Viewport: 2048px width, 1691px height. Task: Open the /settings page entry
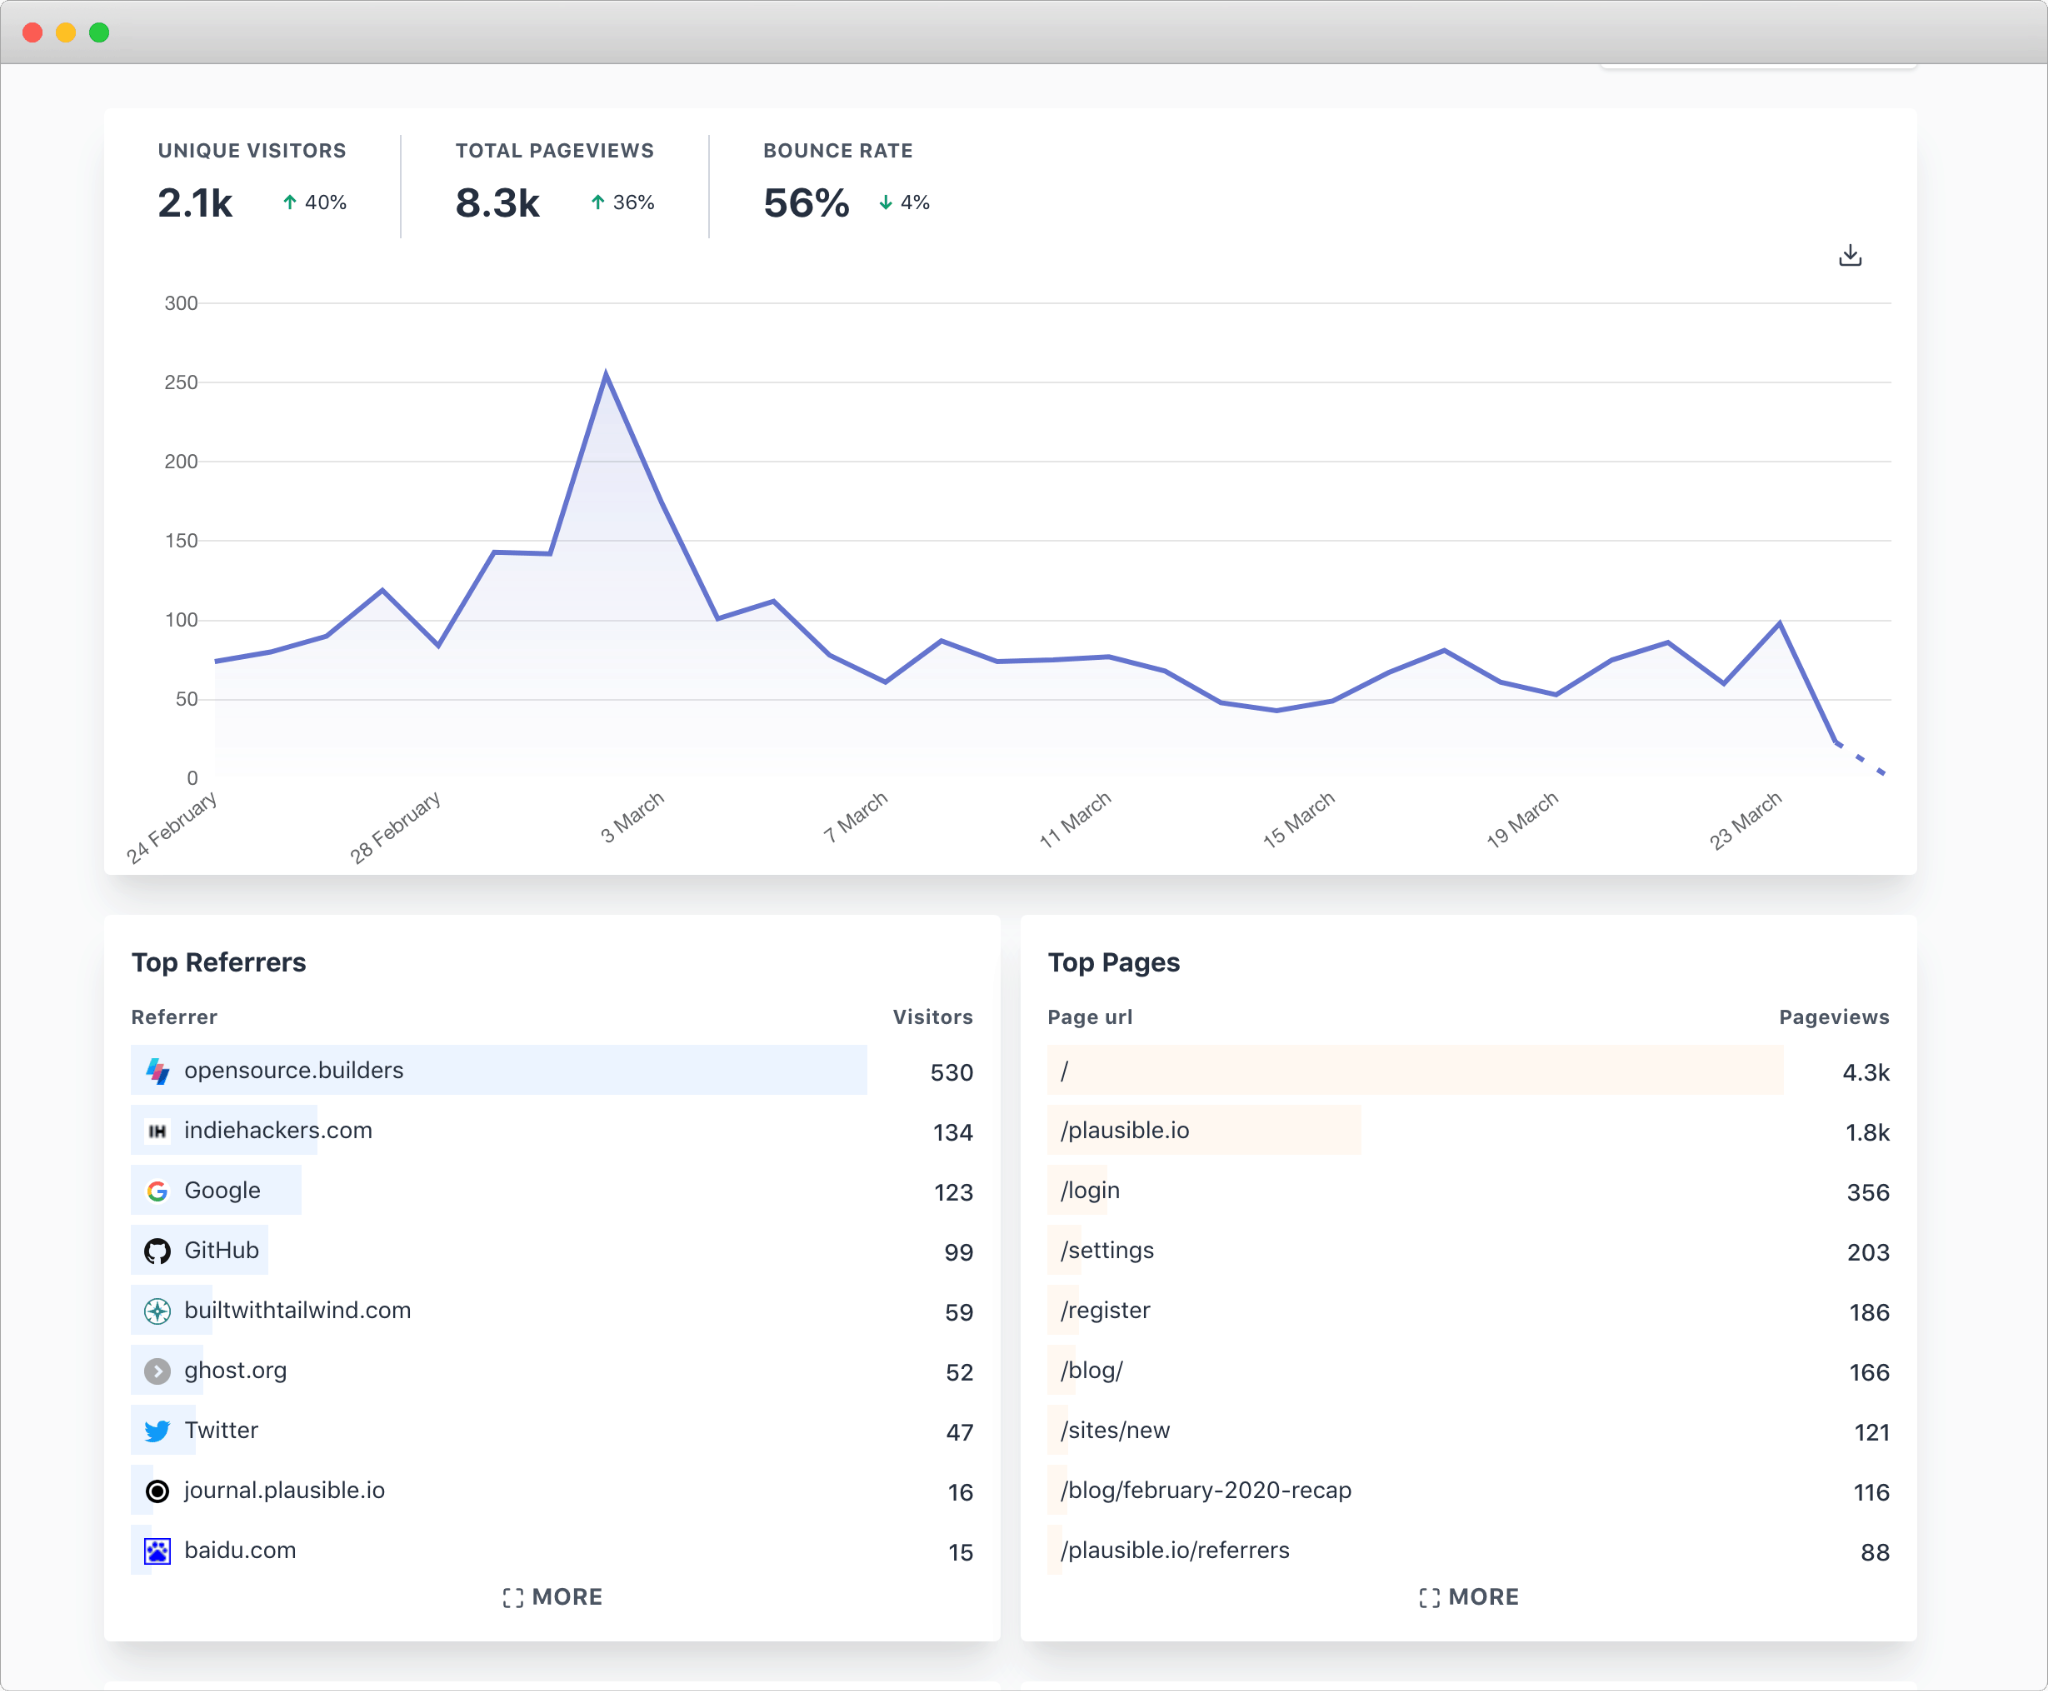pyautogui.click(x=1107, y=1250)
